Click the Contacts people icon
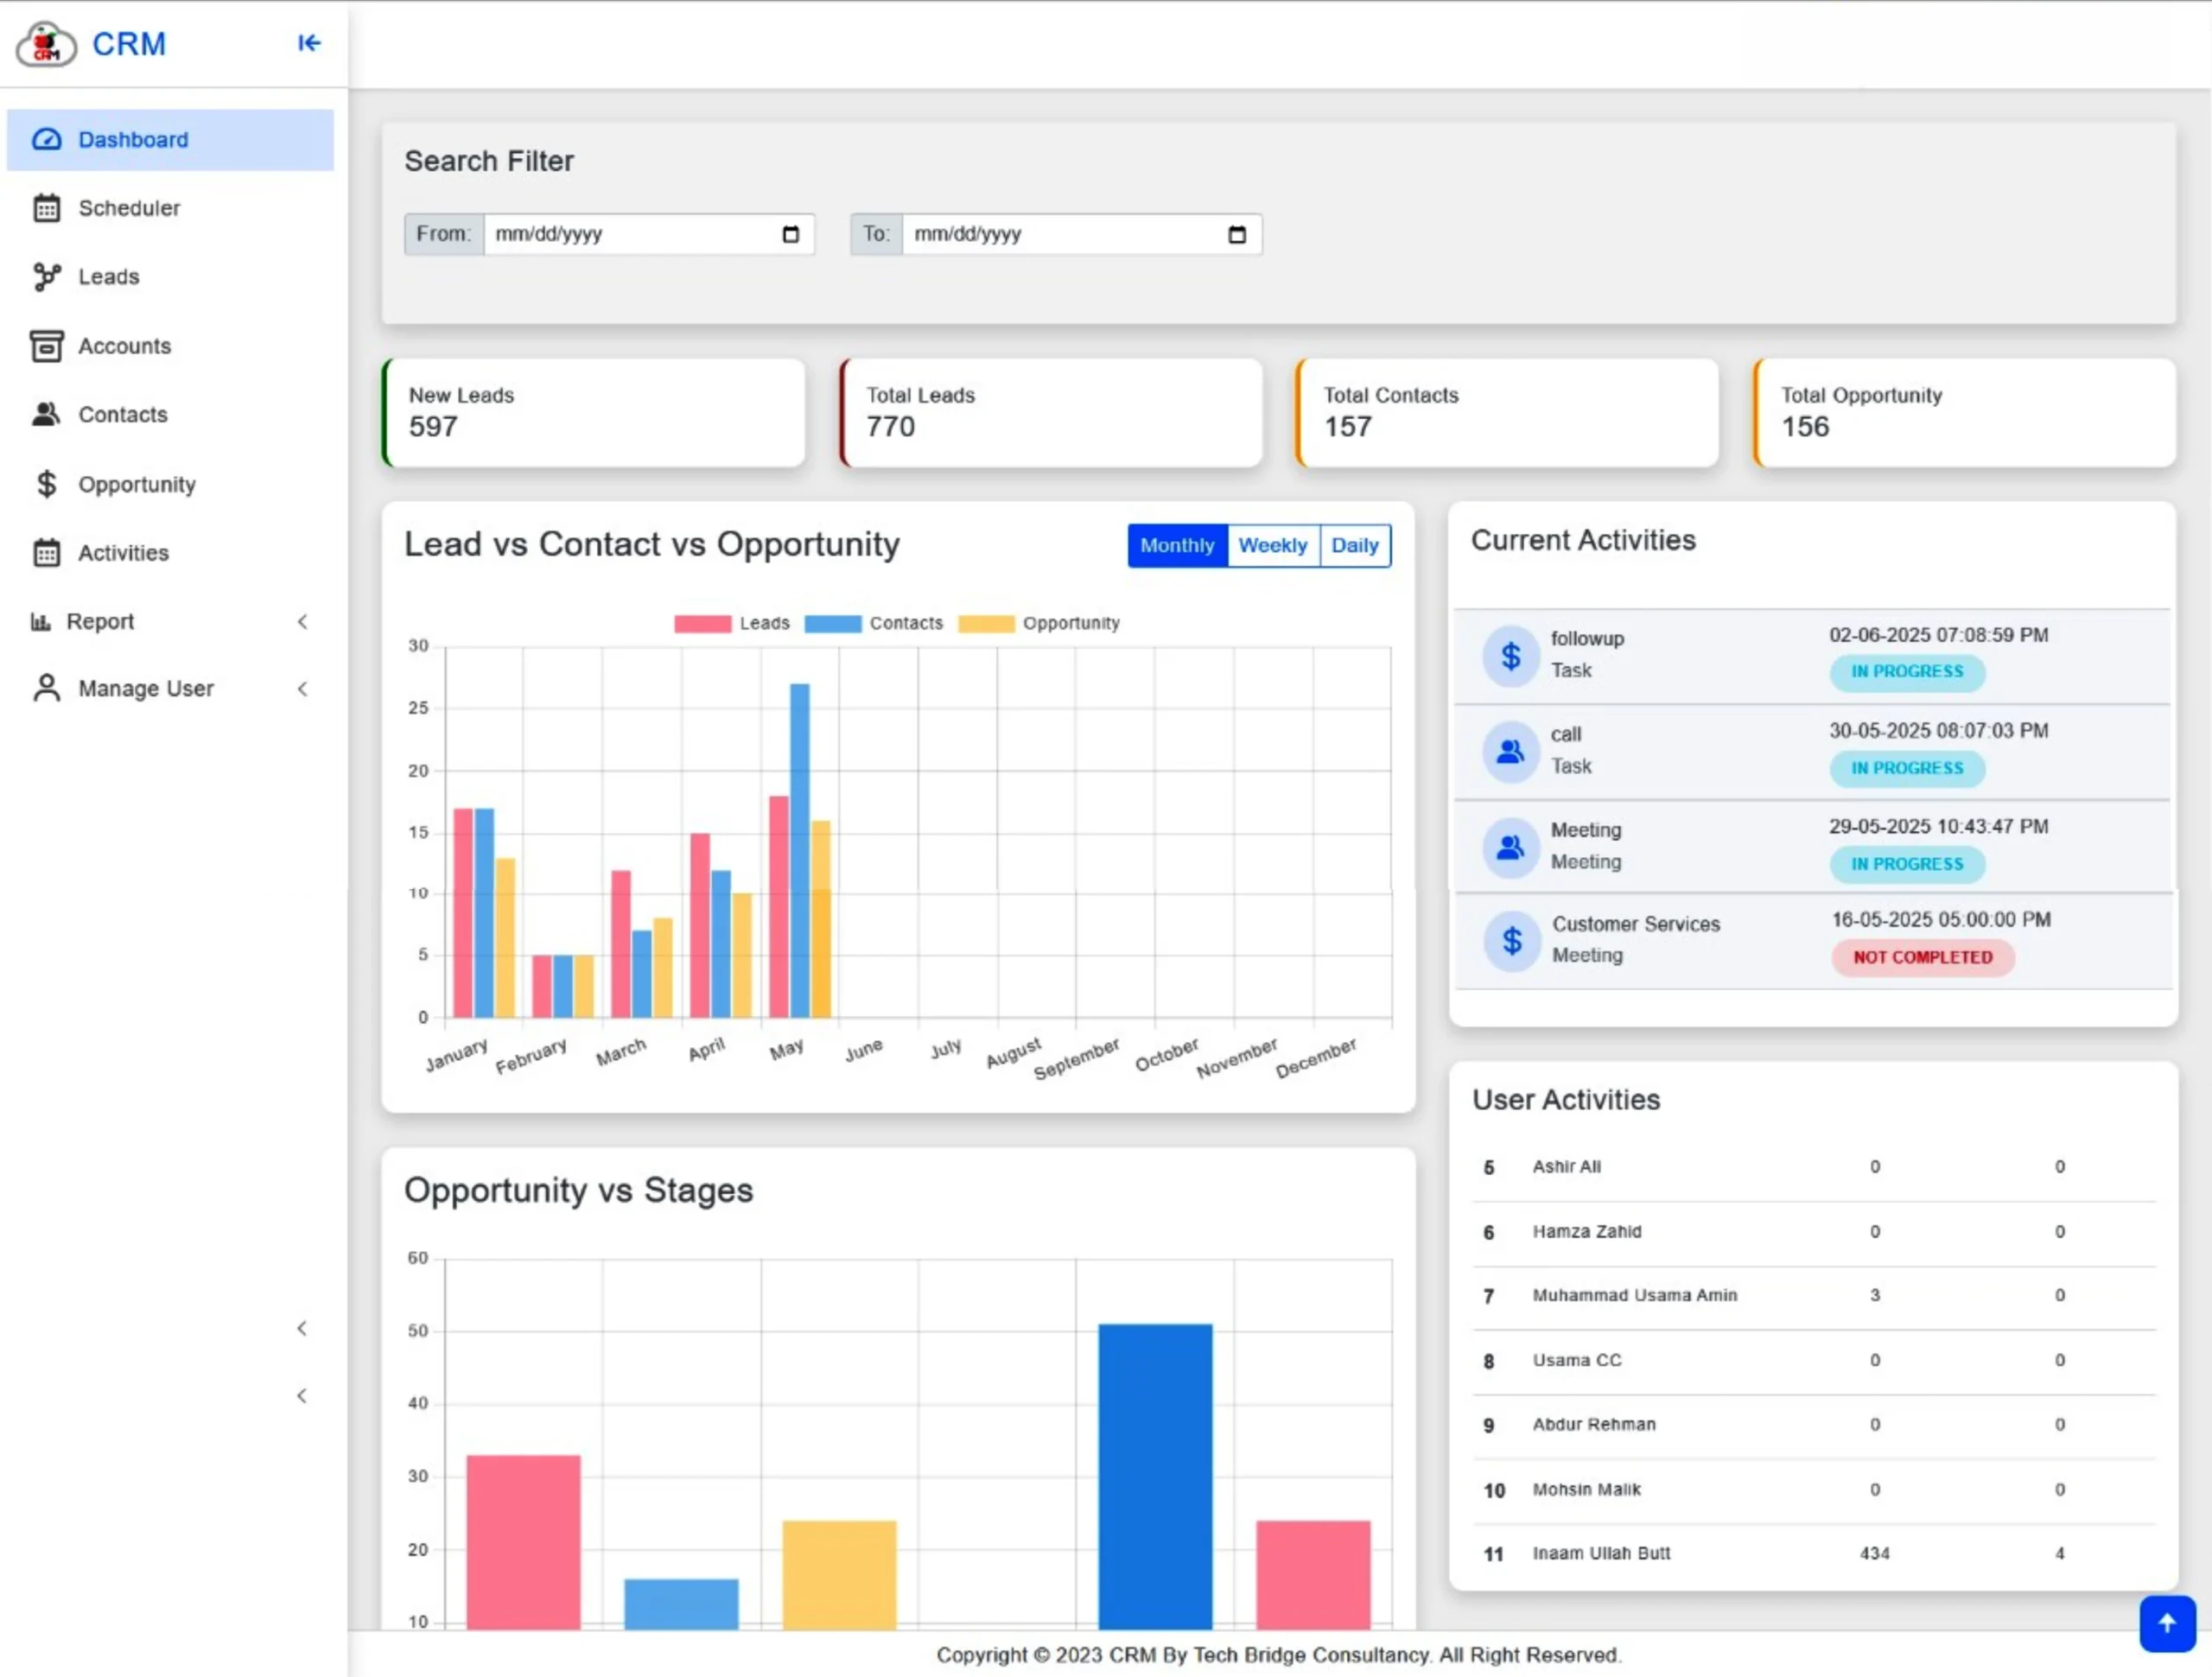Viewport: 2212px width, 1677px height. click(x=46, y=414)
